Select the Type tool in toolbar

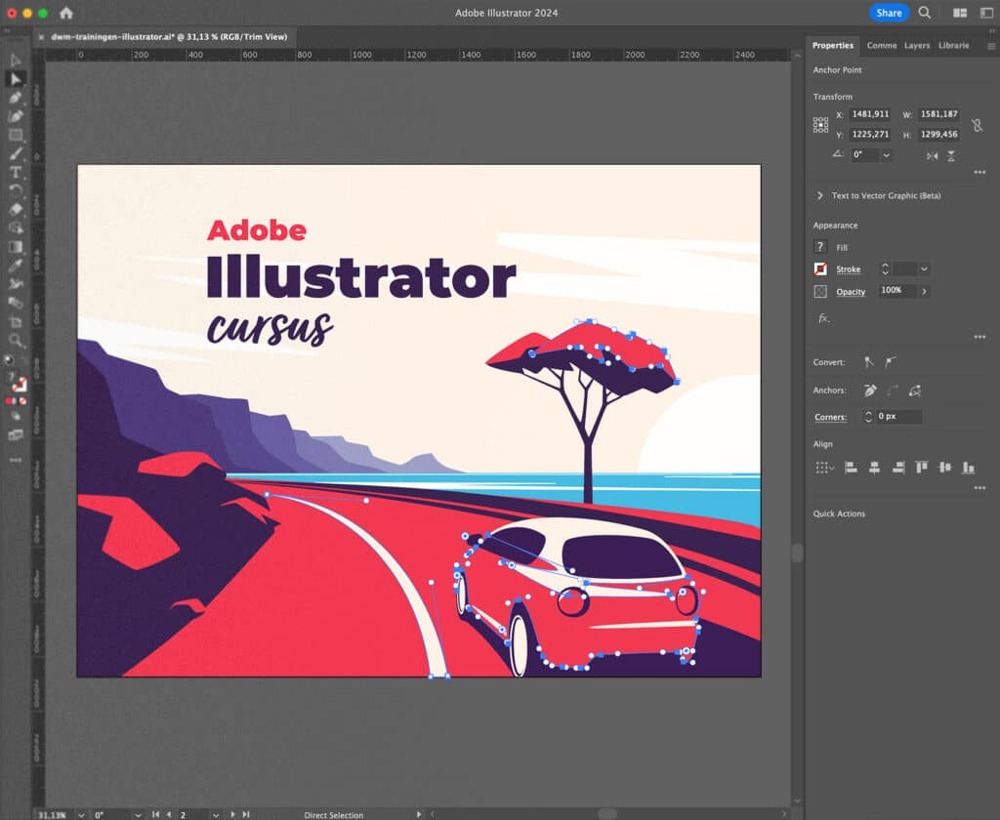pyautogui.click(x=15, y=173)
